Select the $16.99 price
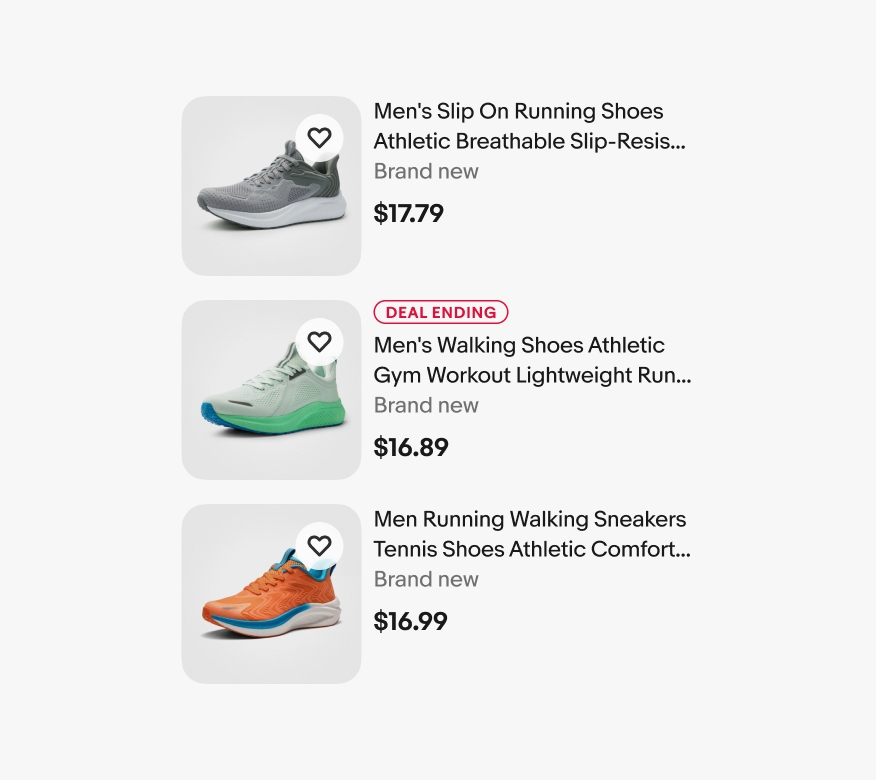The image size is (876, 780). point(410,621)
